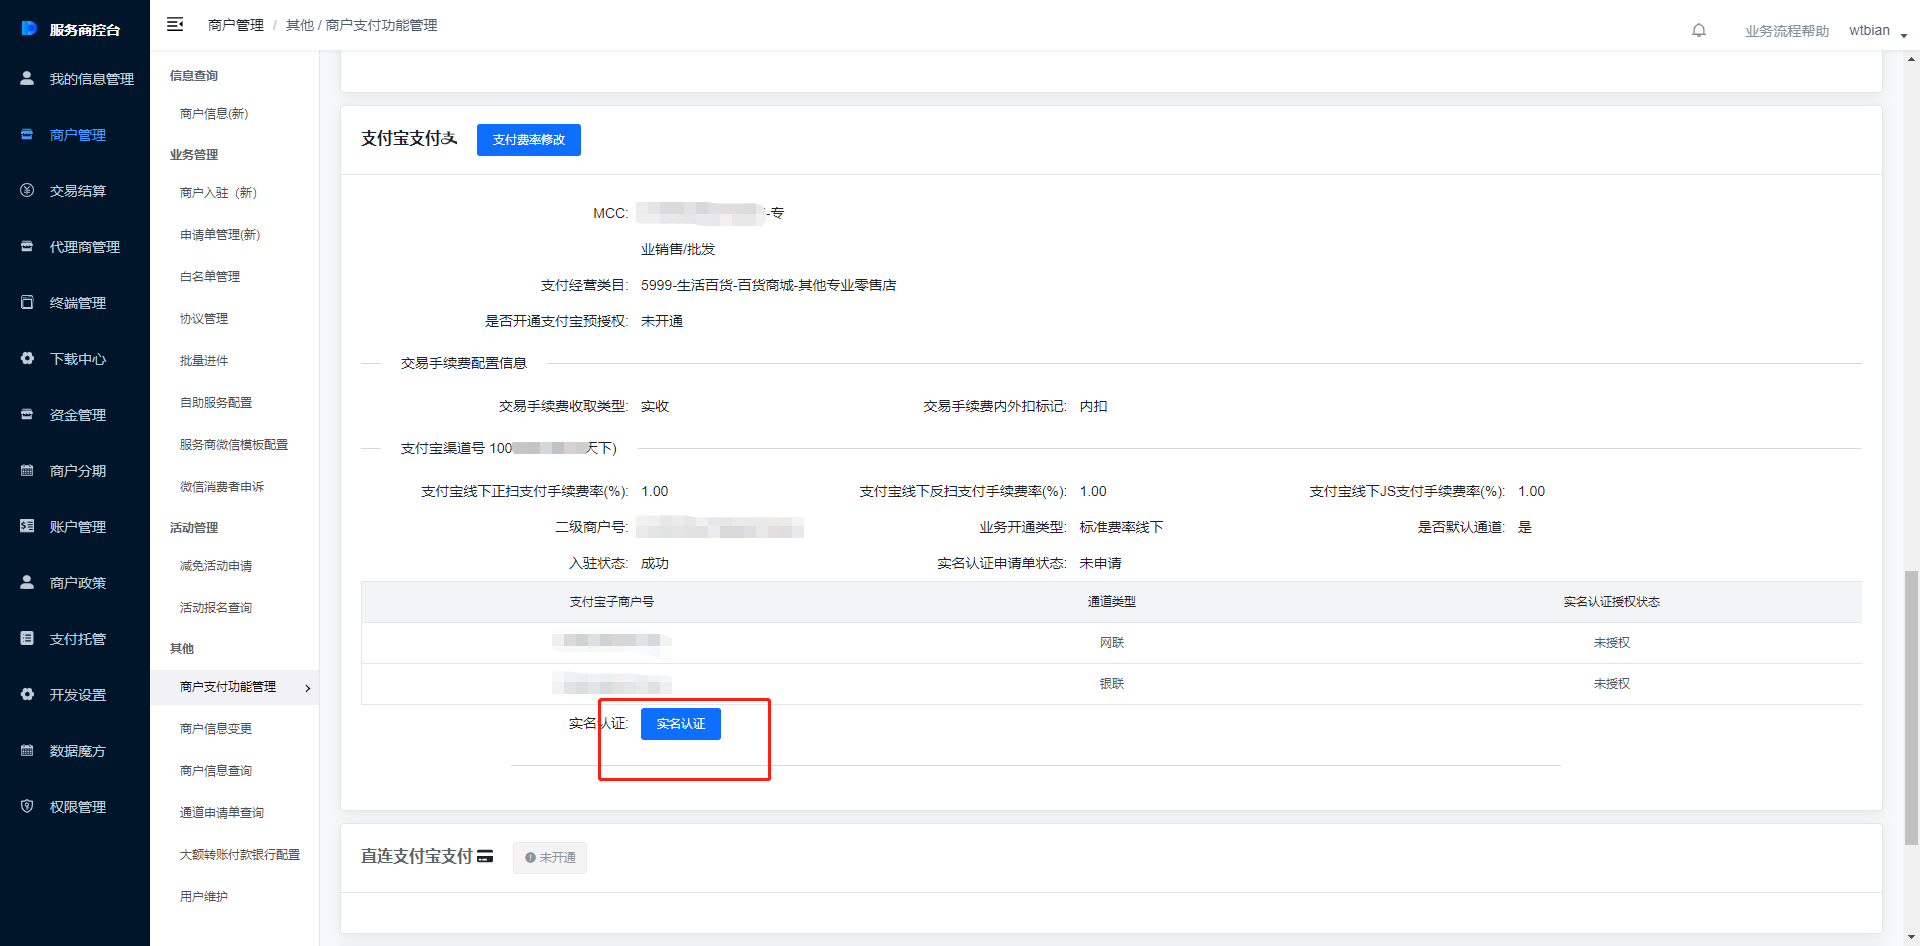Select 自助服务配置 submenu item
The height and width of the screenshot is (946, 1920).
(x=216, y=403)
